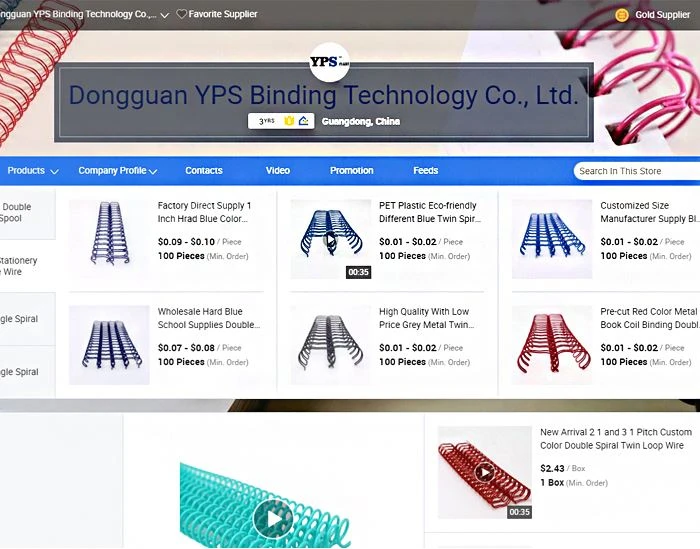Click the Gold Supplier label

pos(662,15)
